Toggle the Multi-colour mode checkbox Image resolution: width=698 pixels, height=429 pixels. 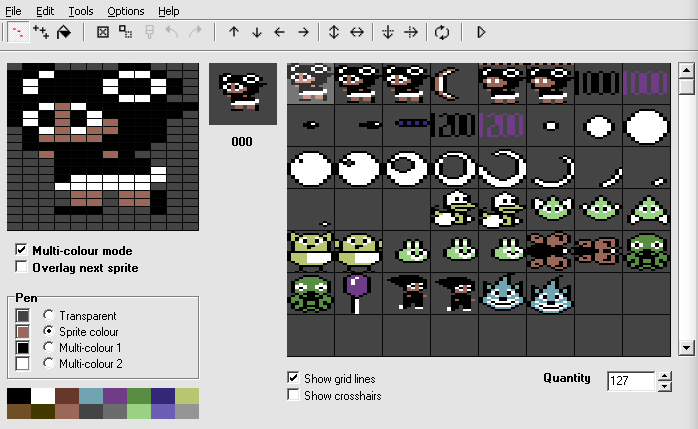[21, 250]
